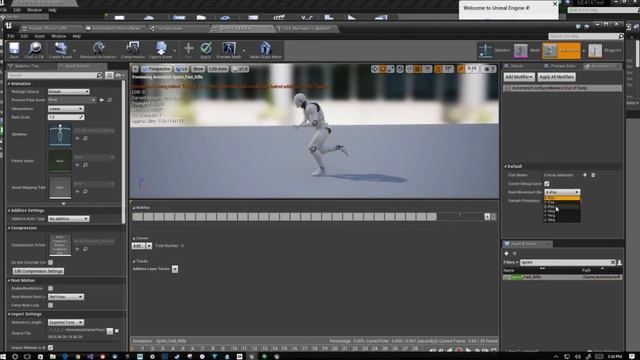This screenshot has width=640, height=360.
Task: Click LOD Auto viewport button
Action: point(218,69)
